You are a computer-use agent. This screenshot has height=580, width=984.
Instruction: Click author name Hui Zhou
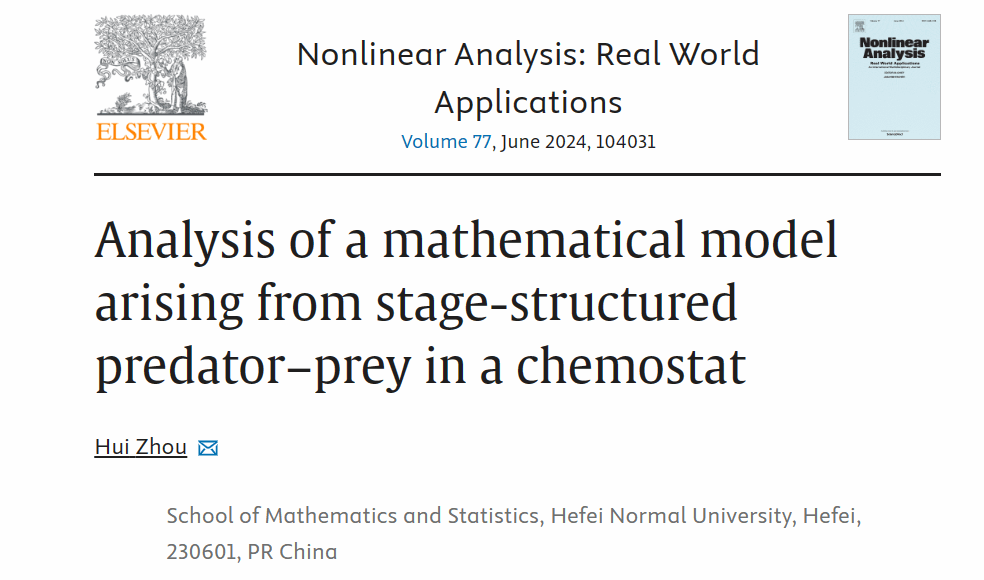tap(141, 447)
